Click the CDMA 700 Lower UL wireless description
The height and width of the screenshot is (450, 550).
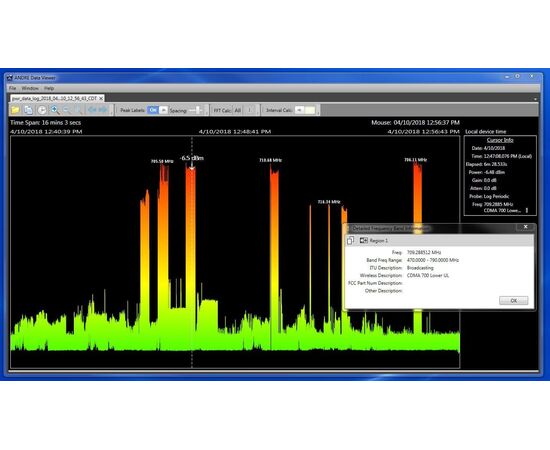click(x=428, y=276)
